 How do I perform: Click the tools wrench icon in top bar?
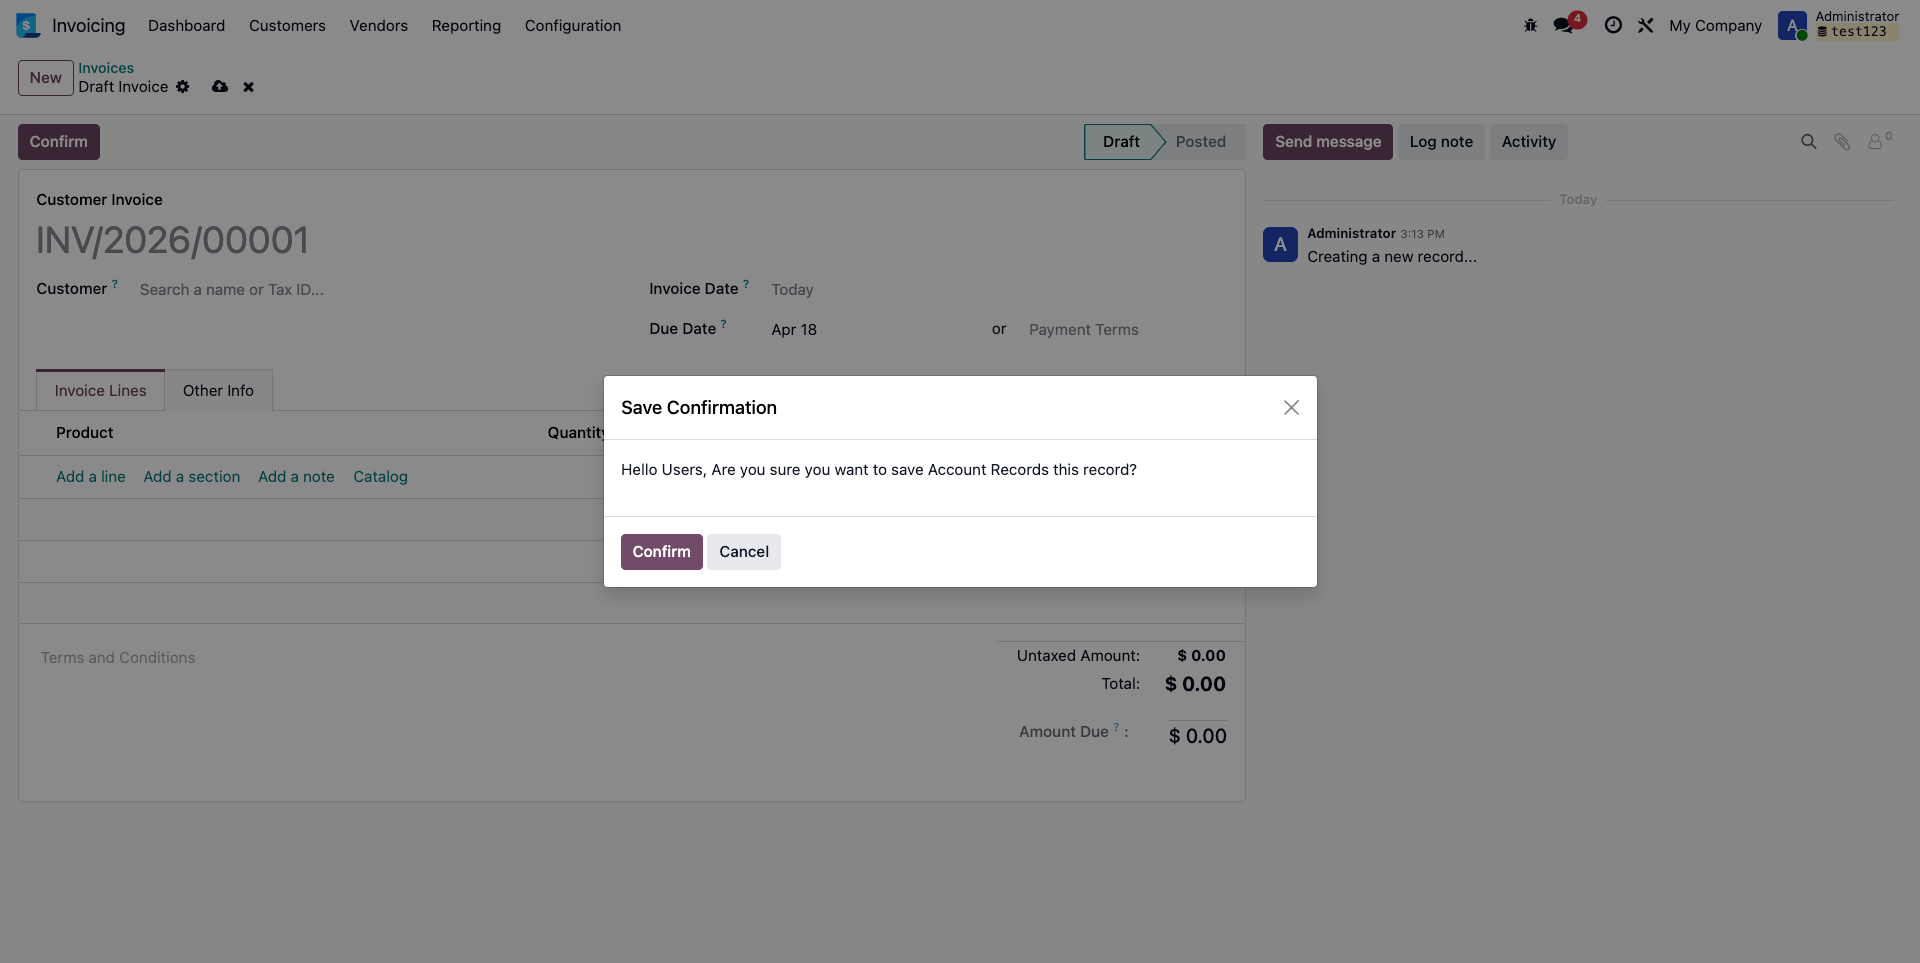(1645, 26)
